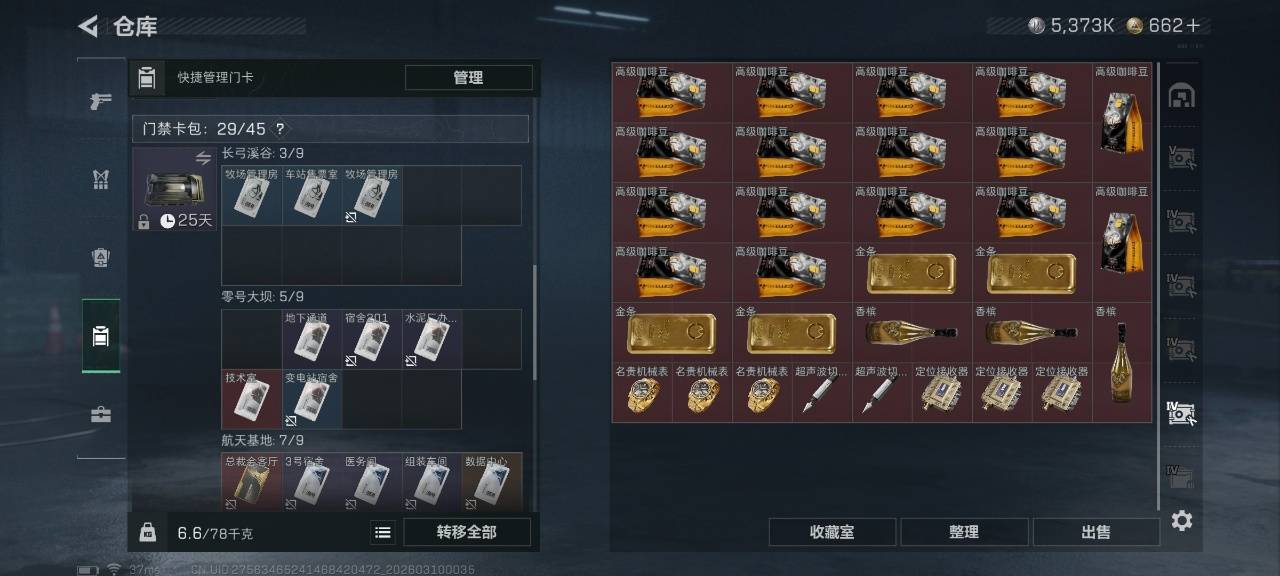Click the 出售 button
This screenshot has width=1280, height=576.
click(x=1096, y=532)
